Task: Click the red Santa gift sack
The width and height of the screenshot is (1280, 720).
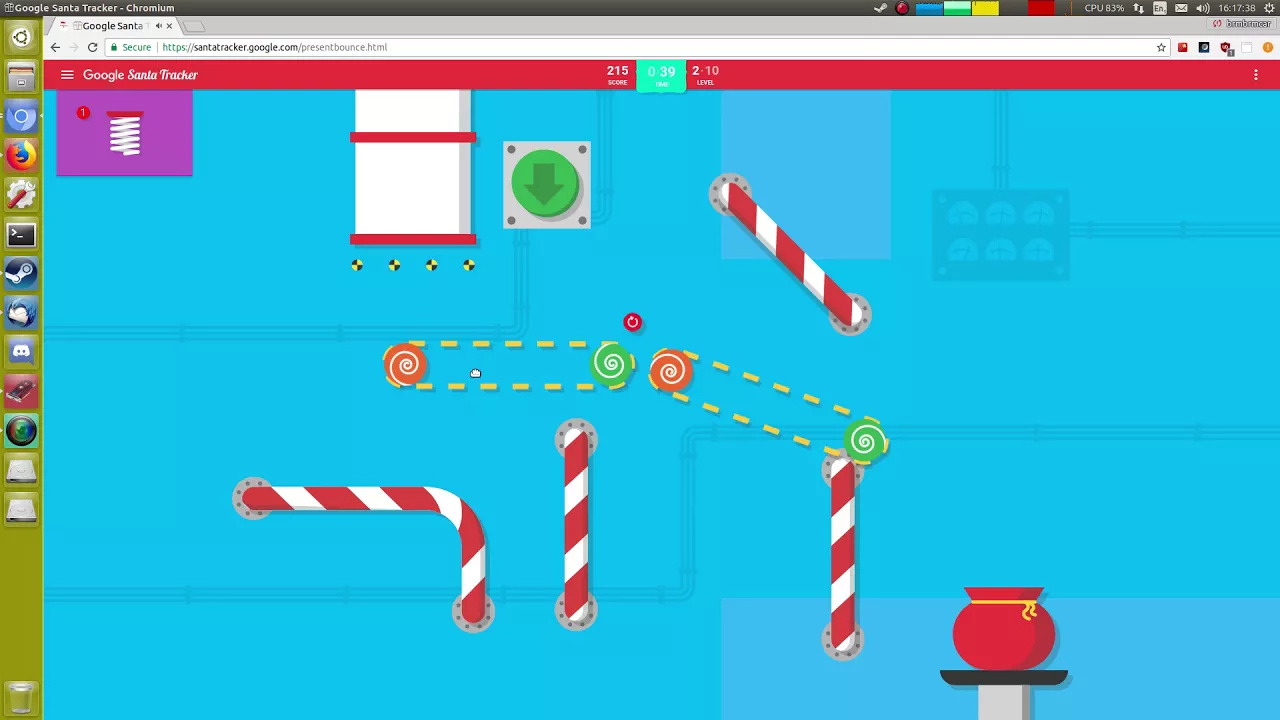Action: point(1003,629)
